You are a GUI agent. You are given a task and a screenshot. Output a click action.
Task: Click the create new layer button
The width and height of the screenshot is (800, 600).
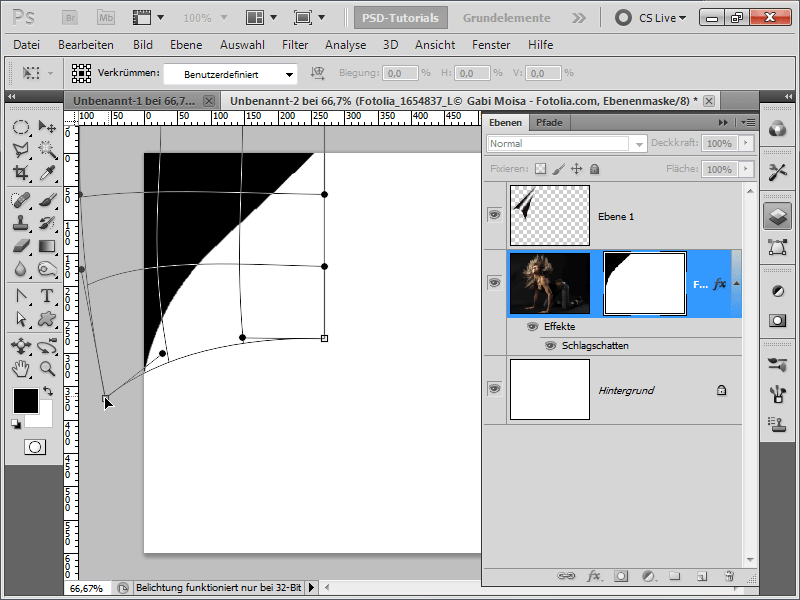[702, 576]
